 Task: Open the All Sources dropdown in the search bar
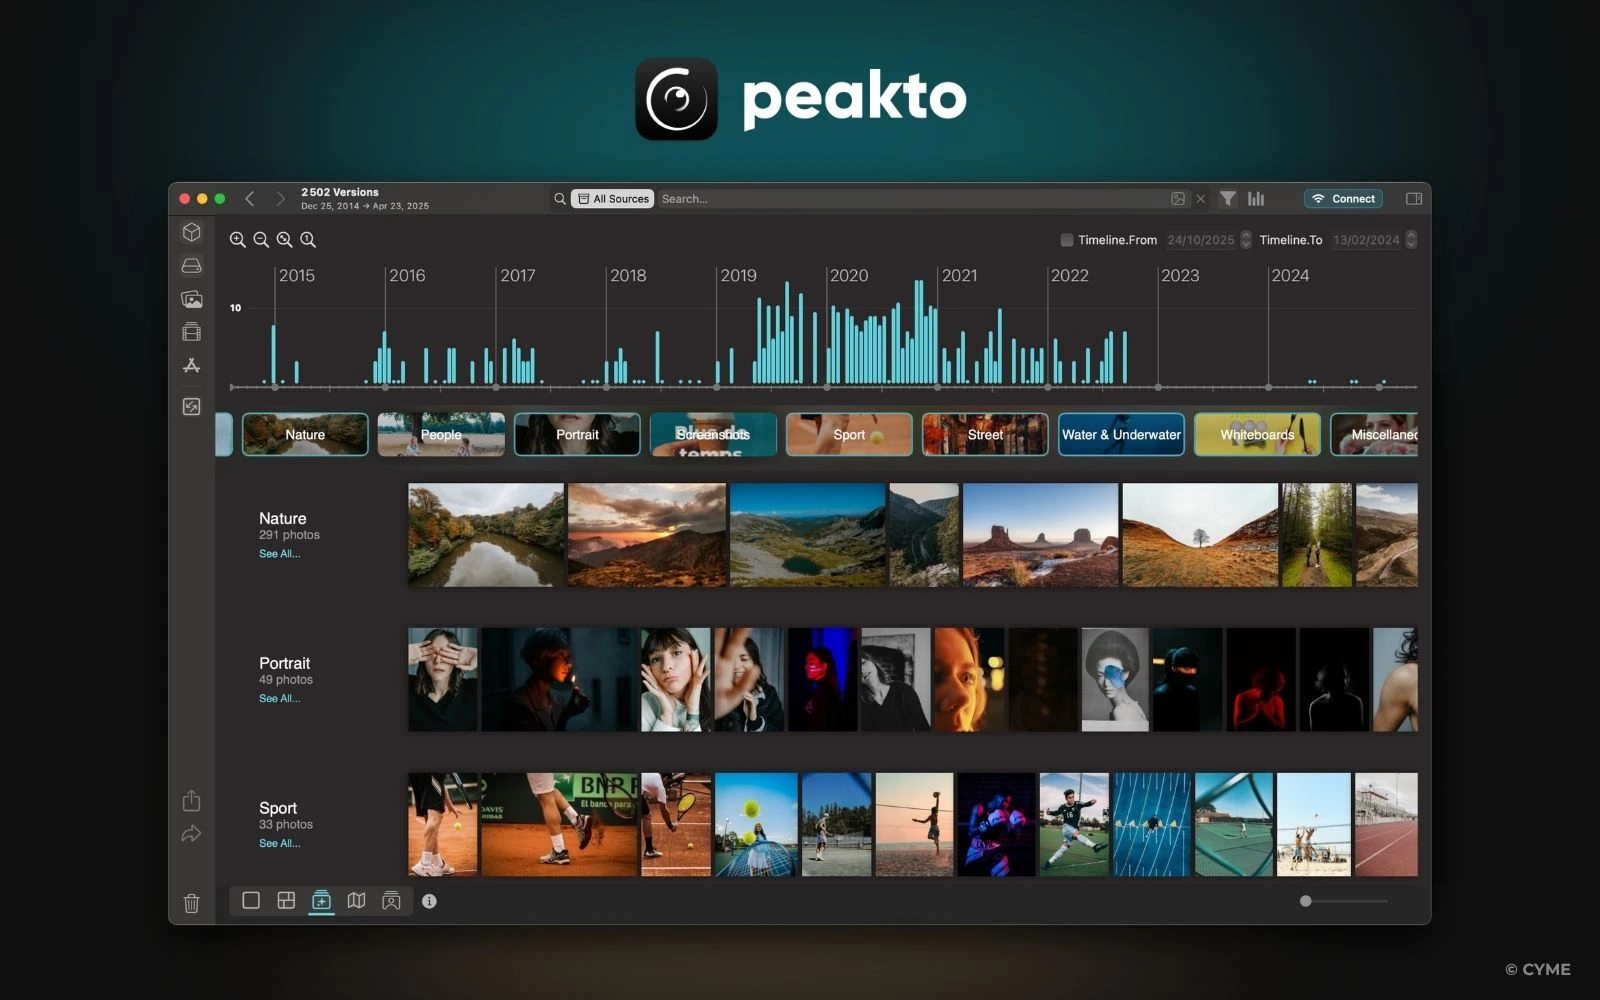coord(612,199)
